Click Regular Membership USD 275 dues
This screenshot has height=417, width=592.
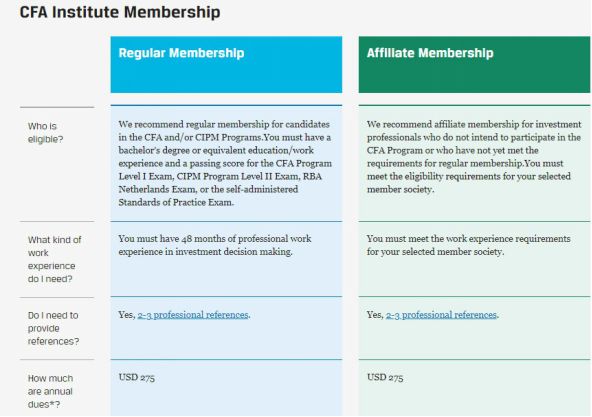[137, 377]
